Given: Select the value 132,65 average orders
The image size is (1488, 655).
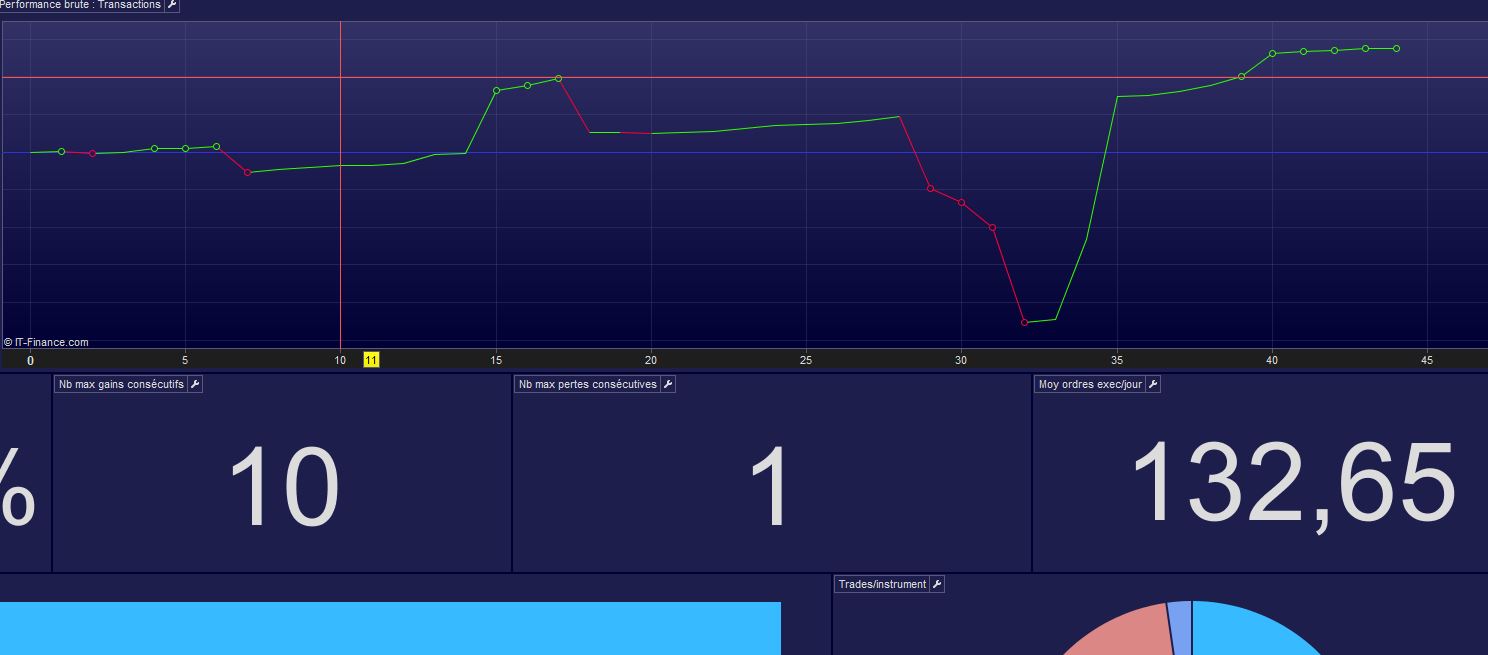Looking at the screenshot, I should pos(1293,486).
